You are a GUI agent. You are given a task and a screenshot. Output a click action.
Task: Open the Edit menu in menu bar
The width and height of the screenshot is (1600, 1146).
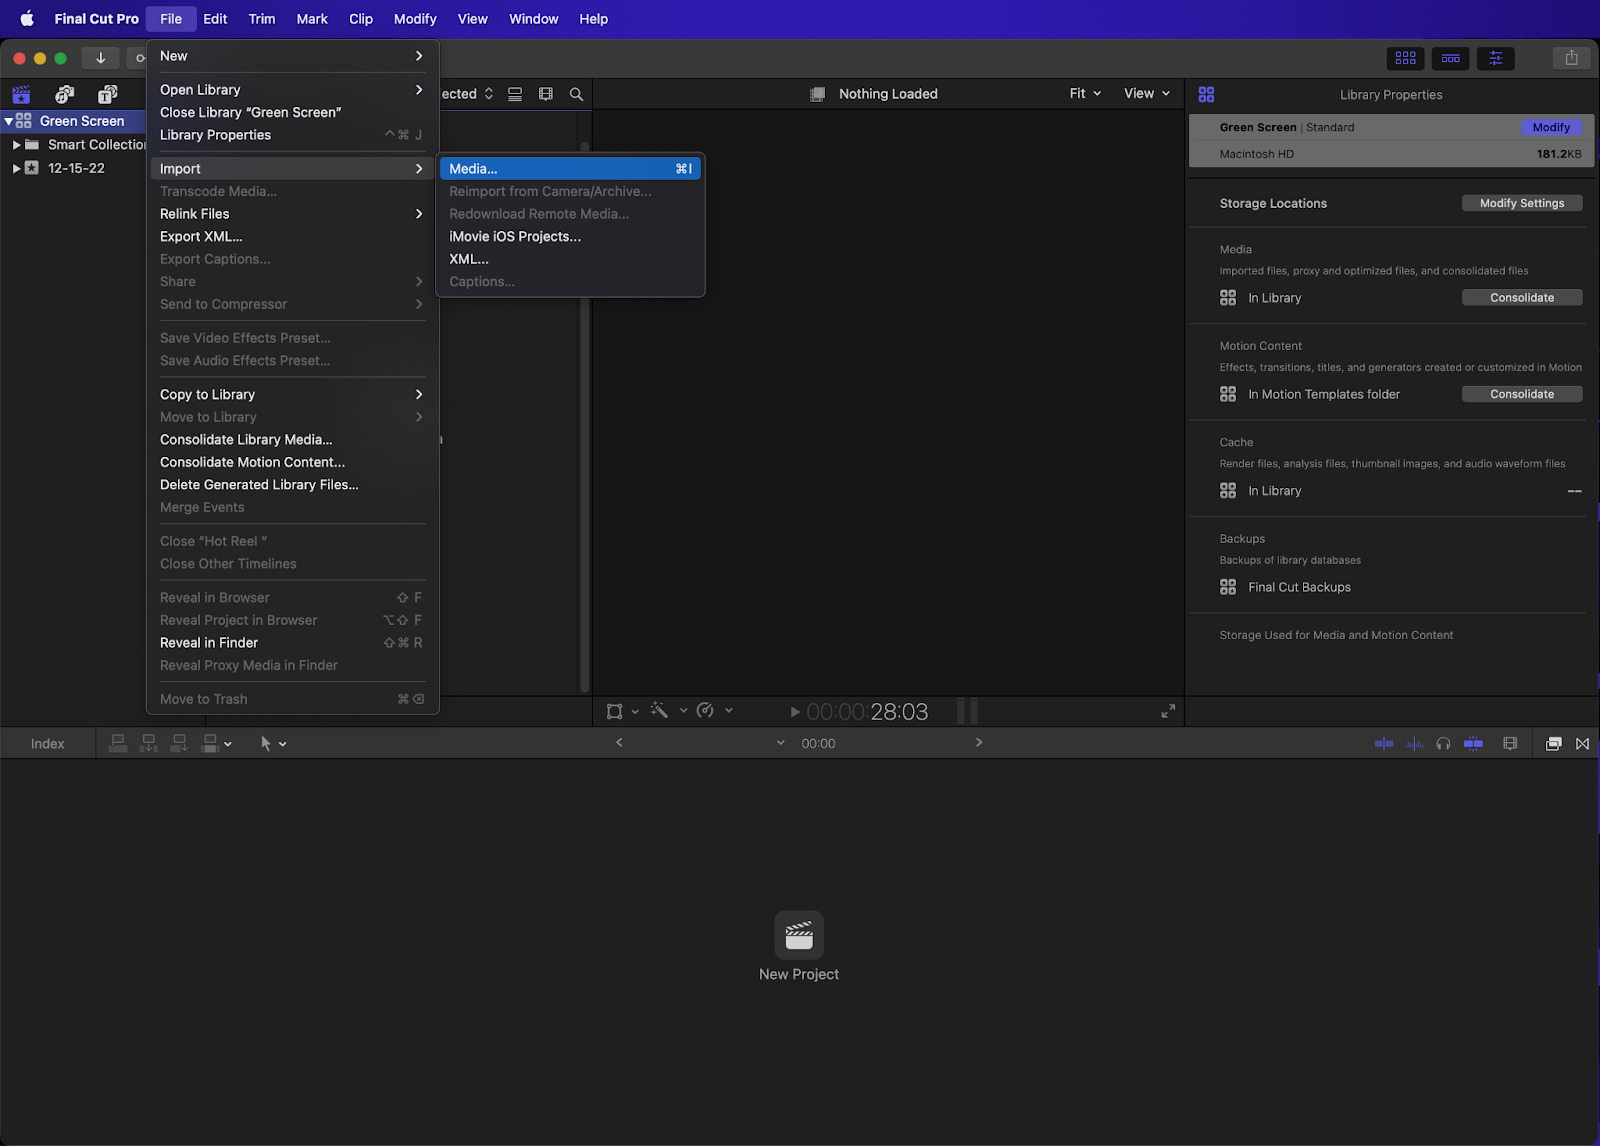pos(215,19)
